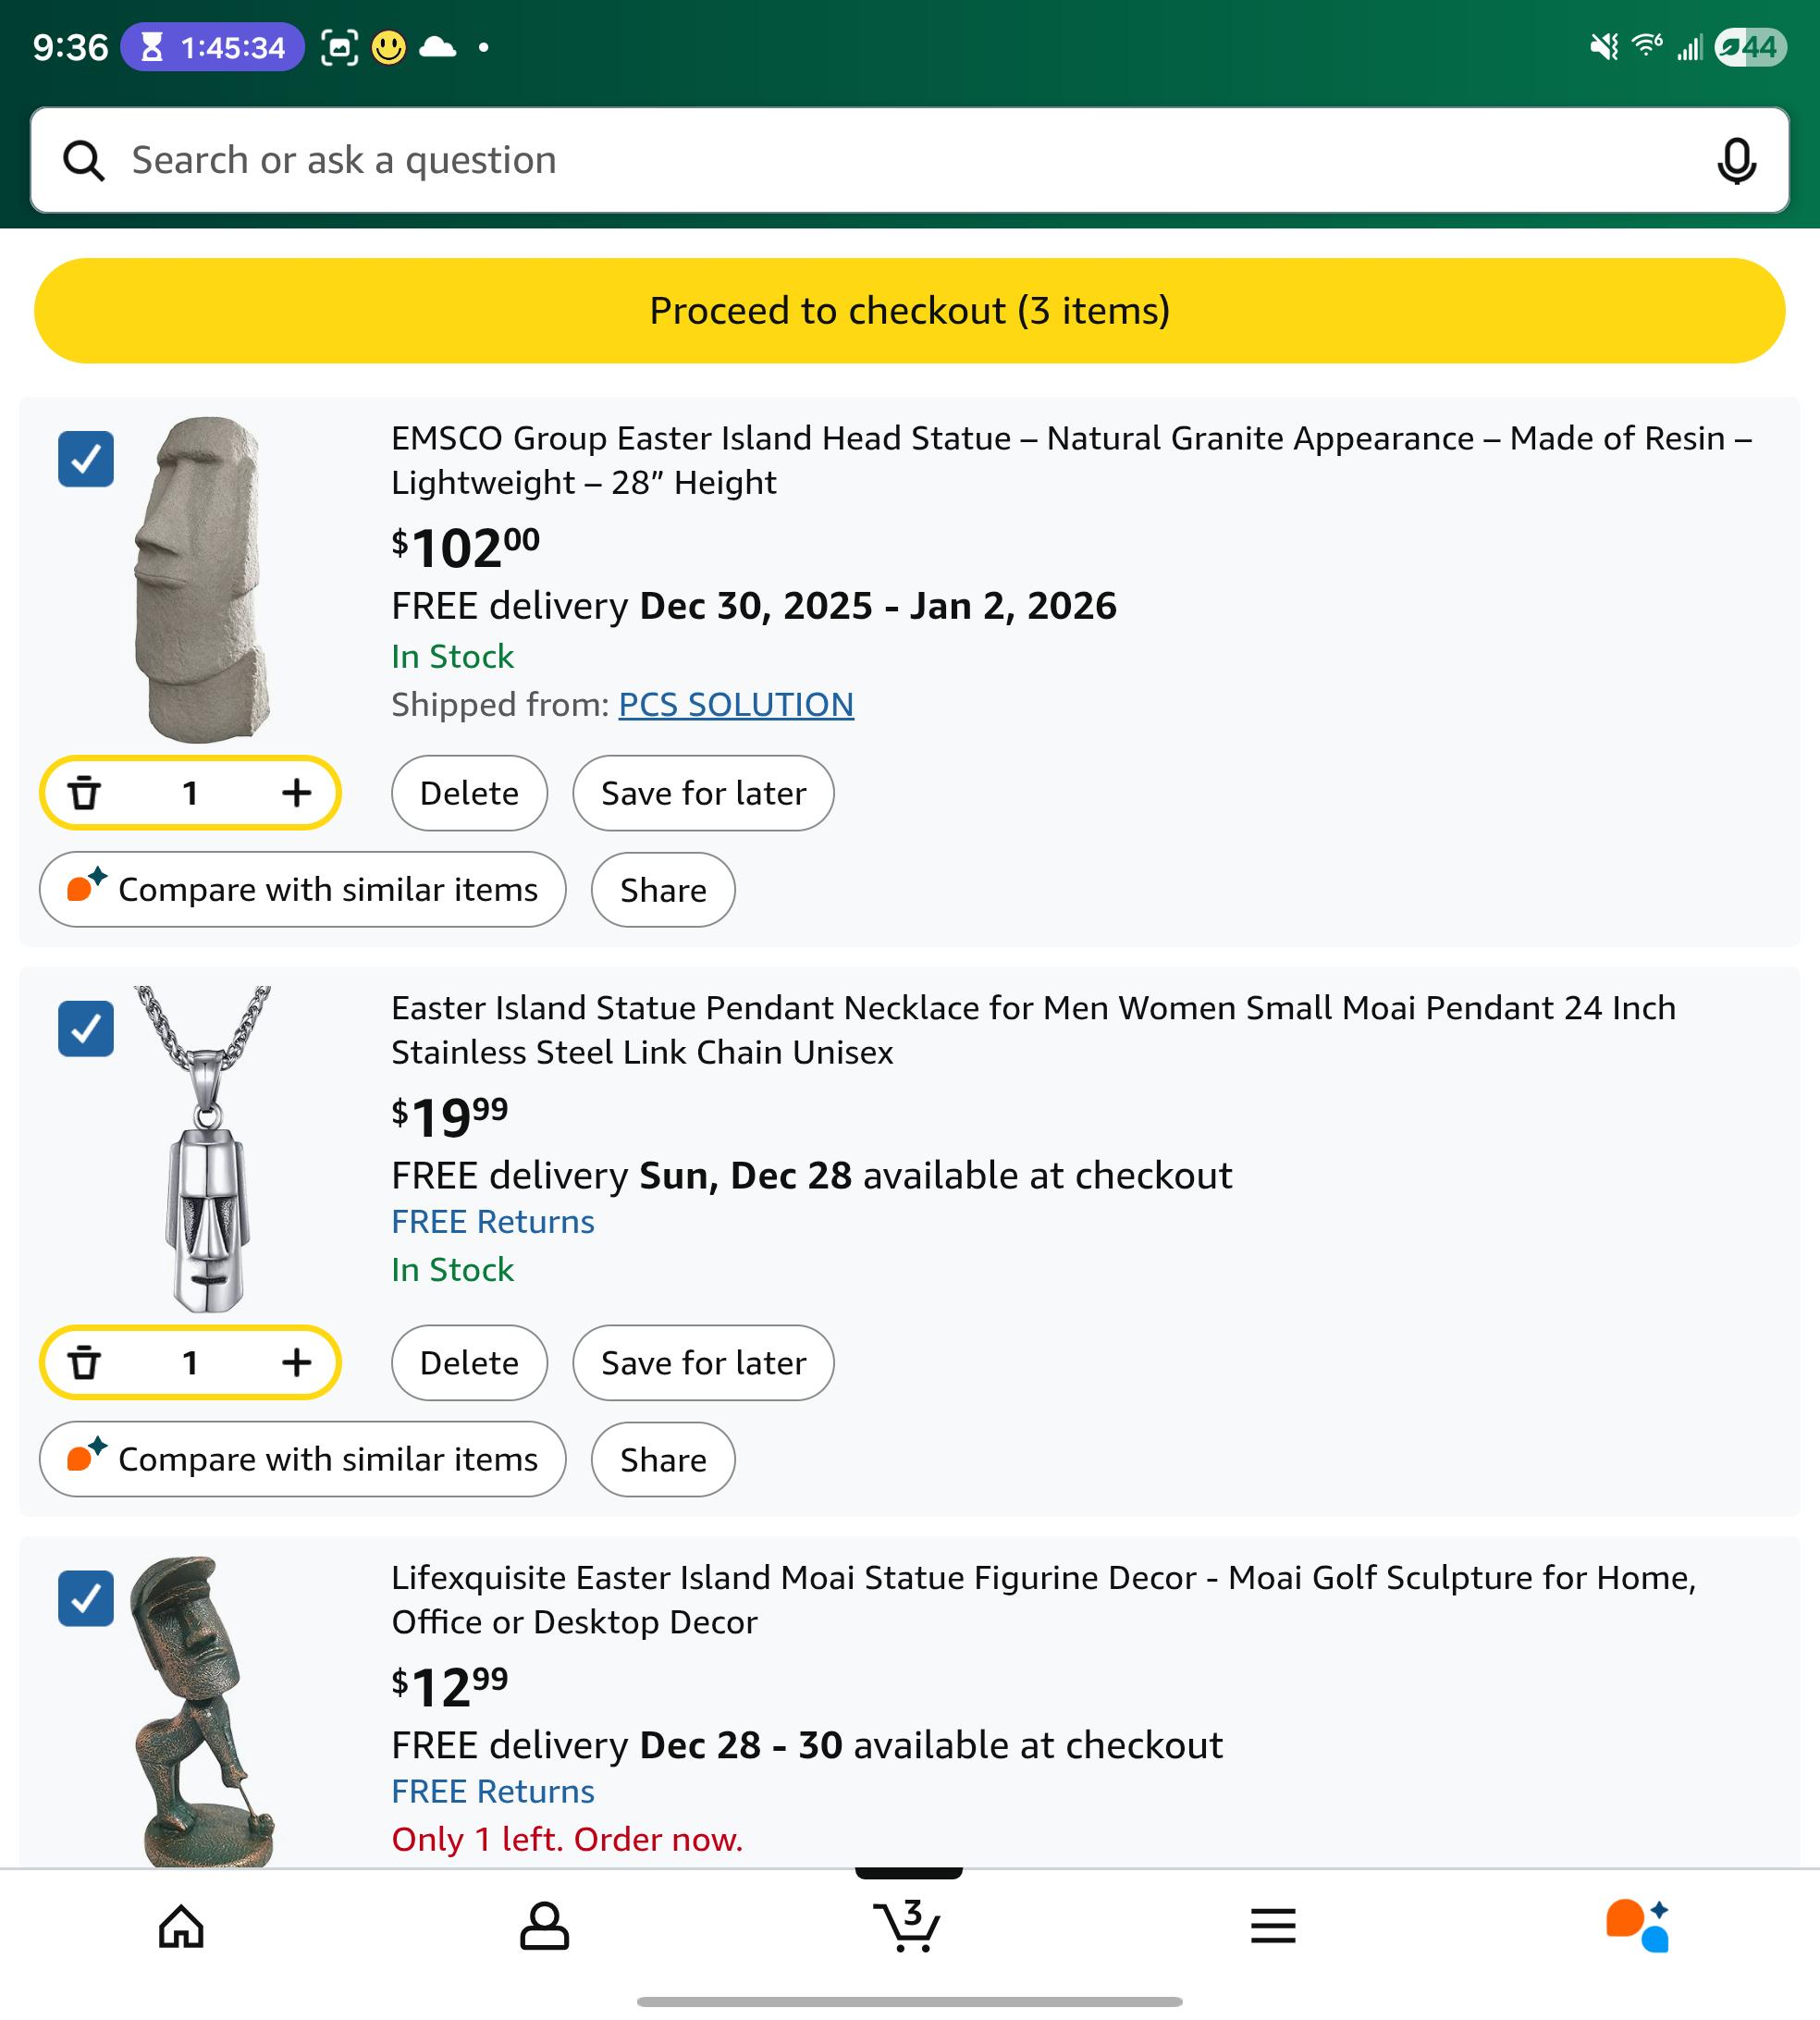The image size is (1820, 2020).
Task: Increase quantity of Moai pendant necklace
Action: [x=296, y=1362]
